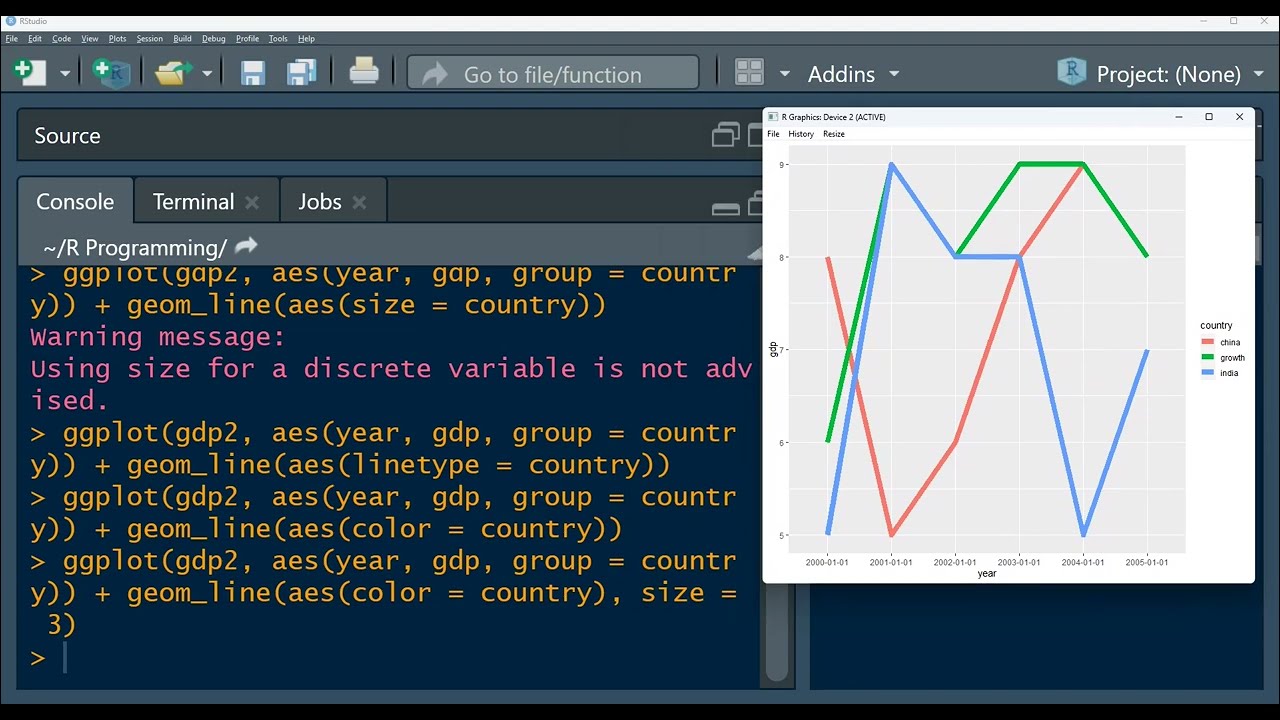The height and width of the screenshot is (720, 1280).
Task: Open the Code menu
Action: click(x=62, y=39)
